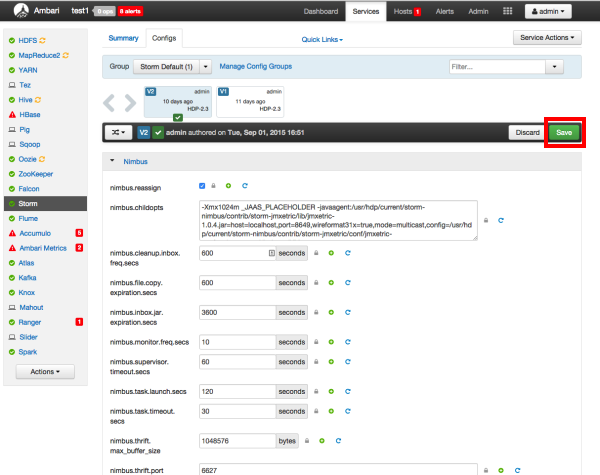Select ZooKeeper service in sidebar

coord(36,174)
